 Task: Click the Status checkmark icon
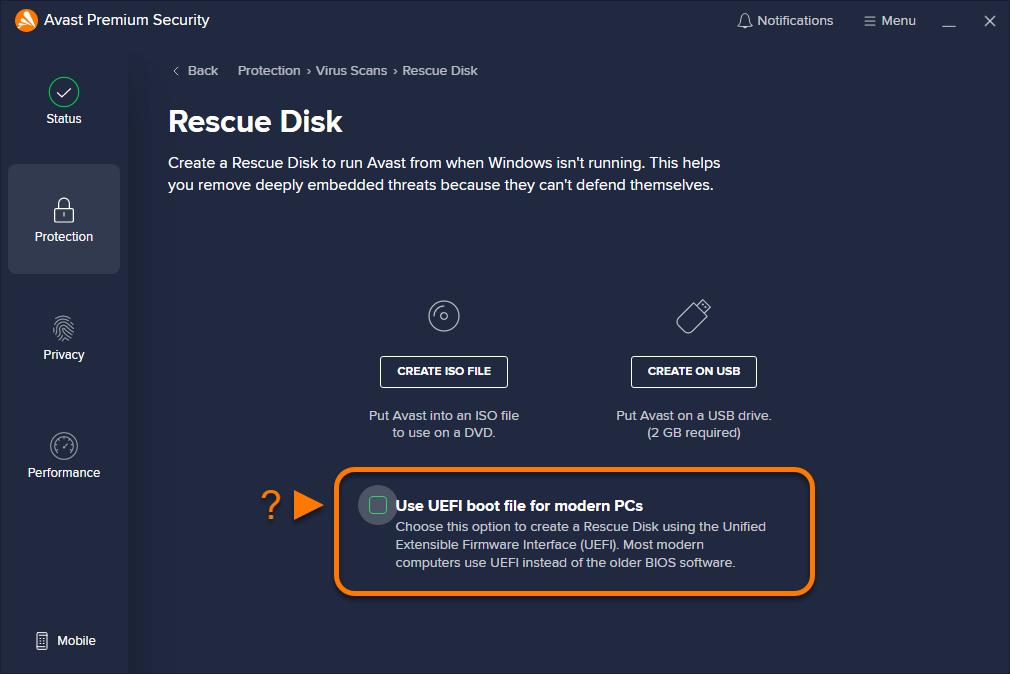point(64,93)
